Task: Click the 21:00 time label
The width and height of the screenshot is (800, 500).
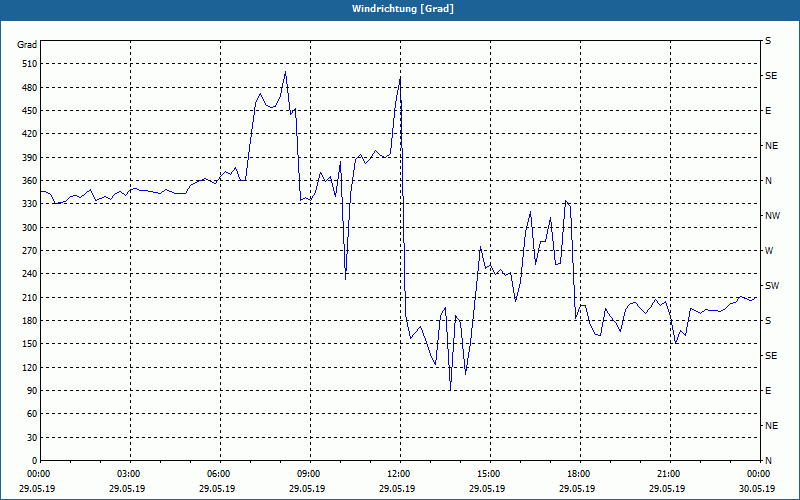Action: 669,474
